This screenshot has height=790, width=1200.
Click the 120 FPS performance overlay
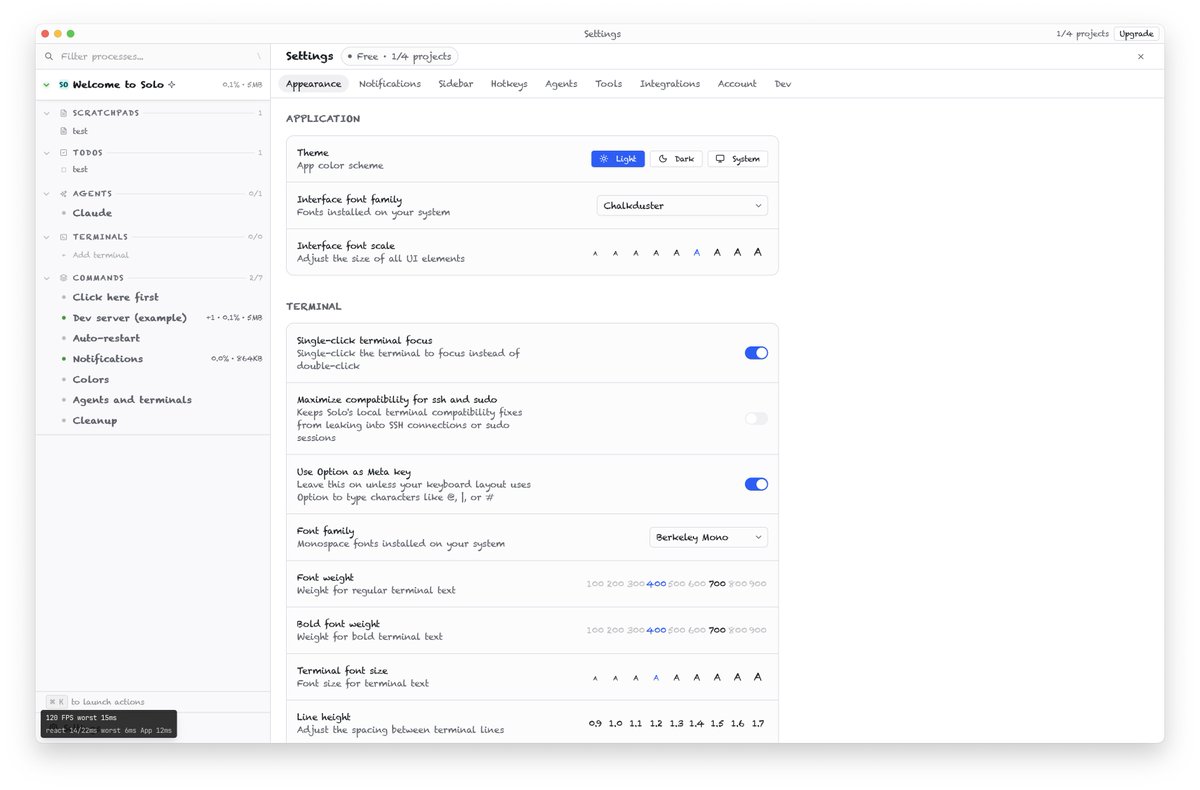(109, 724)
